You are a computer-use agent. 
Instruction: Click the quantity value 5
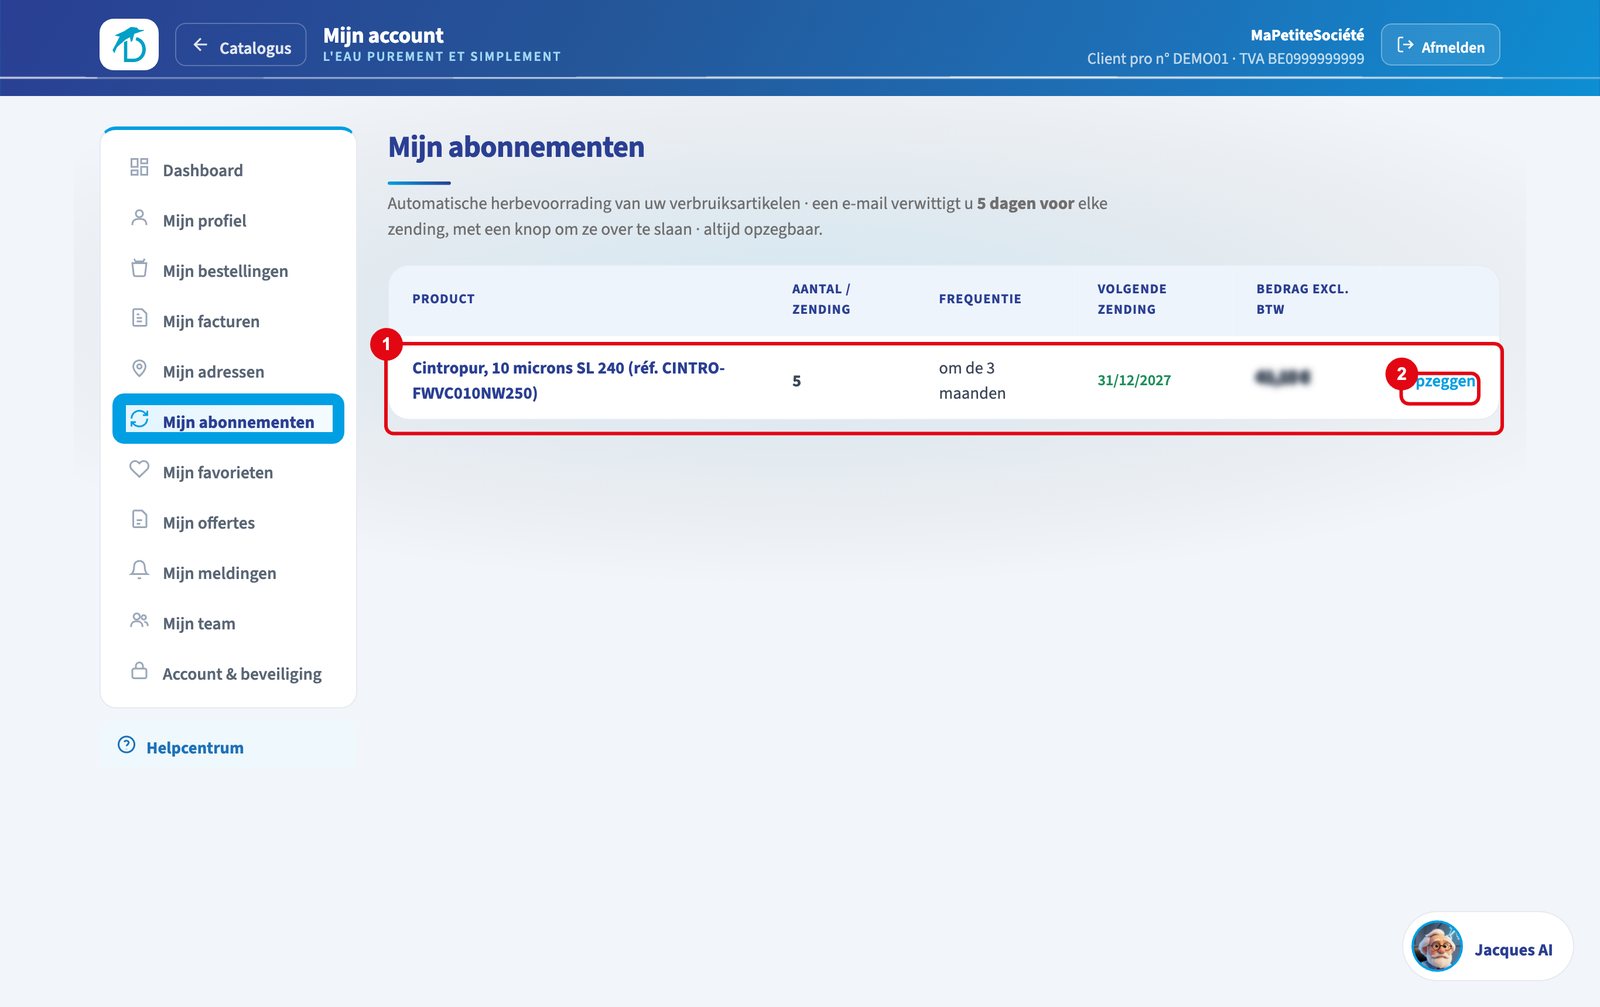[796, 381]
